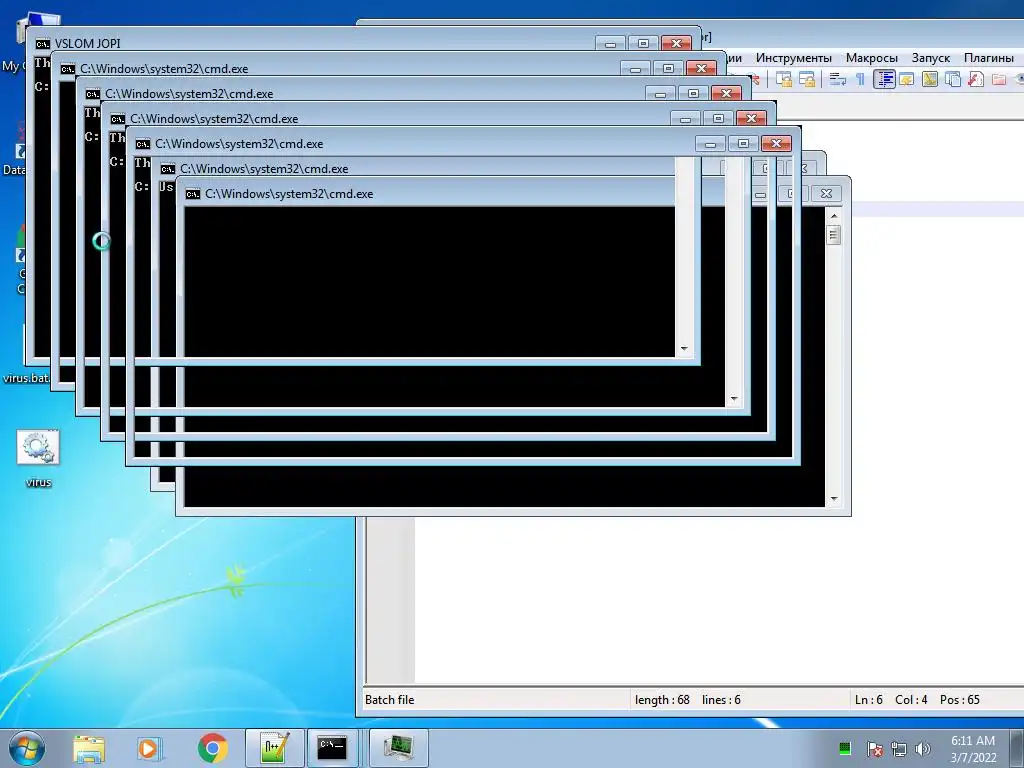Close the VSLOM JOPI console window
1024x768 pixels.
pos(677,43)
